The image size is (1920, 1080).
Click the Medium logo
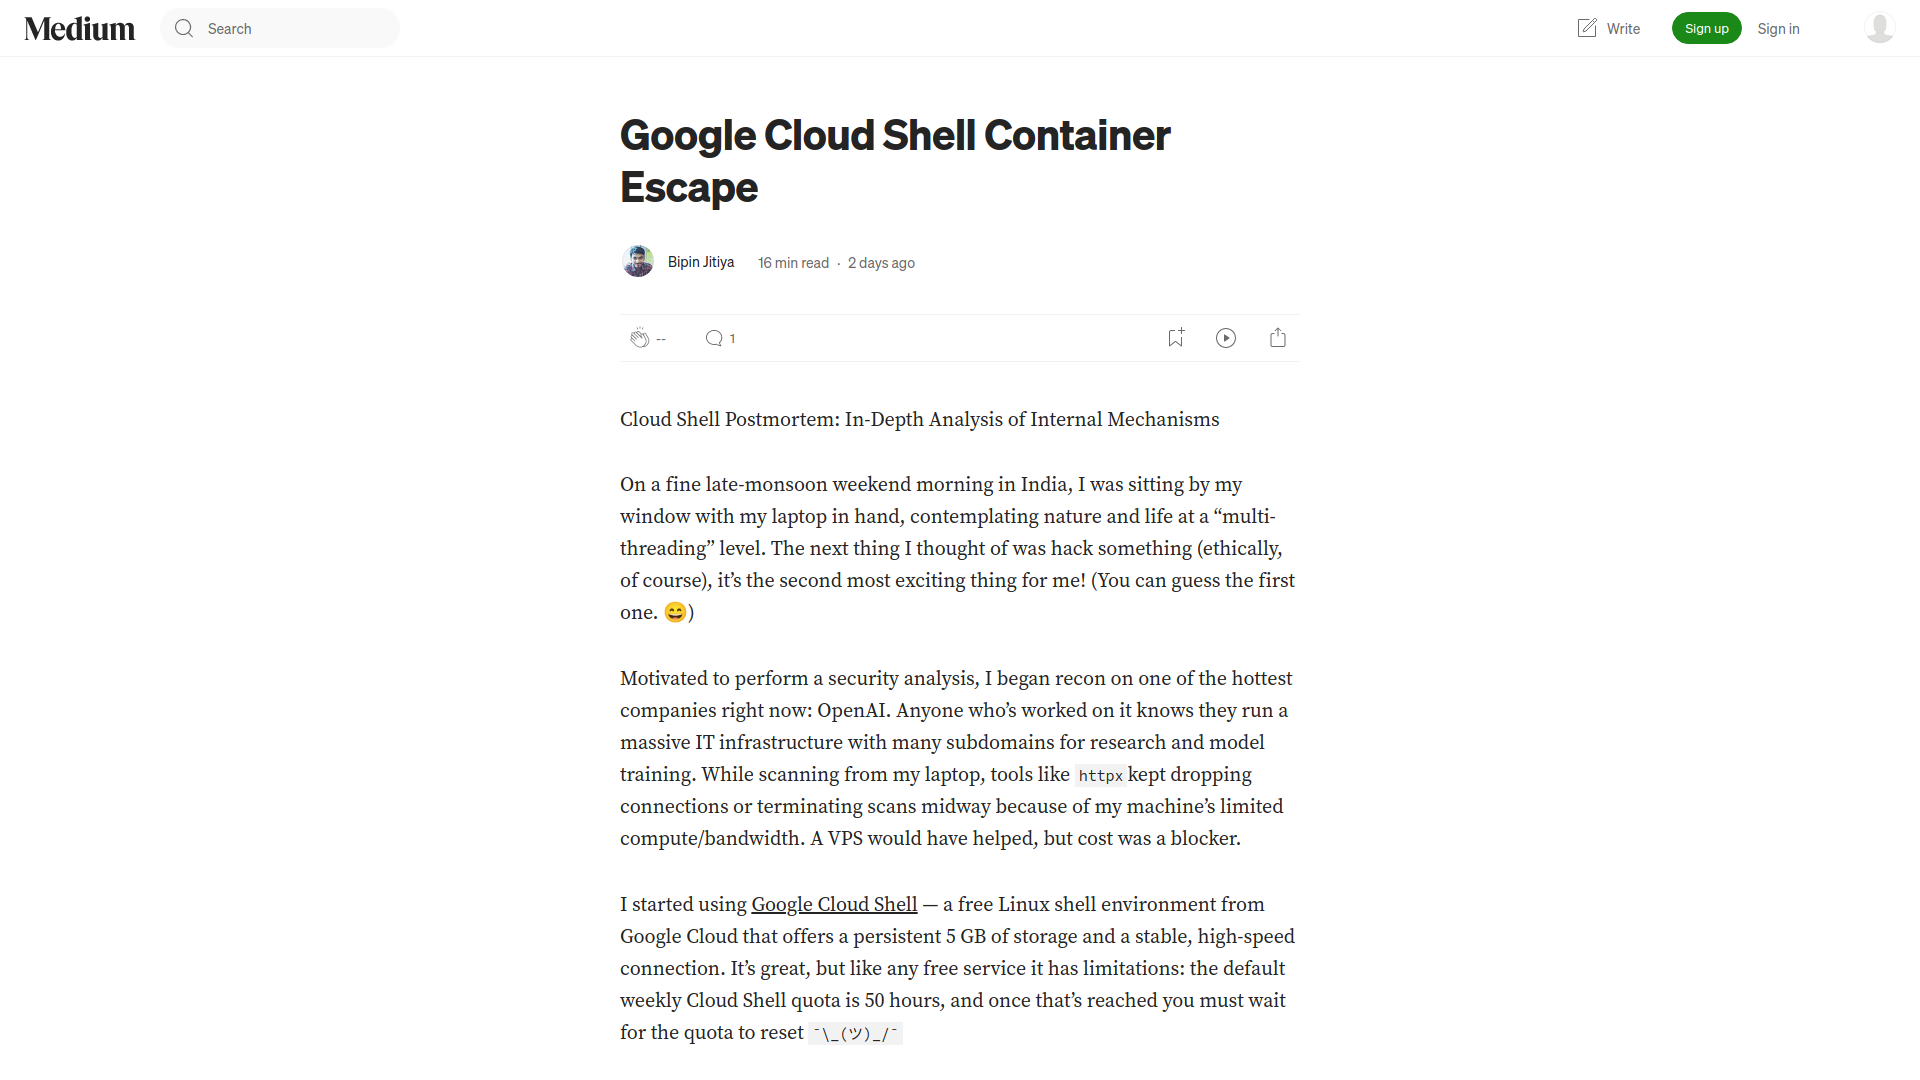79,28
